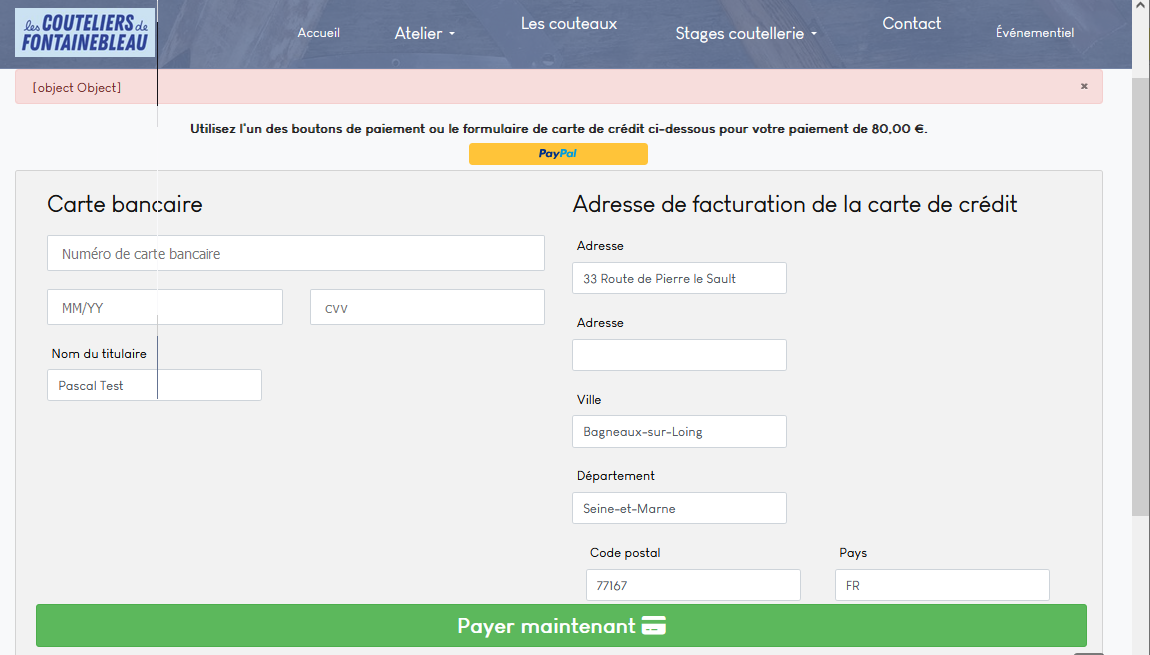
Task: Dismiss the [object Object] error alert
Action: [x=1084, y=87]
